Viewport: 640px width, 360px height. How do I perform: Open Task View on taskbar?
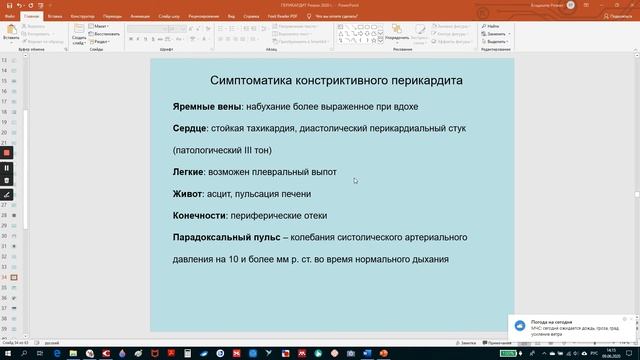tap(40, 353)
